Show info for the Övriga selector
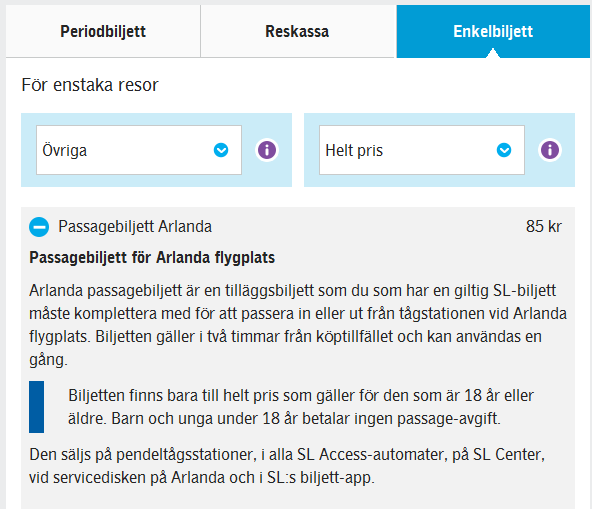The height and width of the screenshot is (509, 592). pos(267,150)
